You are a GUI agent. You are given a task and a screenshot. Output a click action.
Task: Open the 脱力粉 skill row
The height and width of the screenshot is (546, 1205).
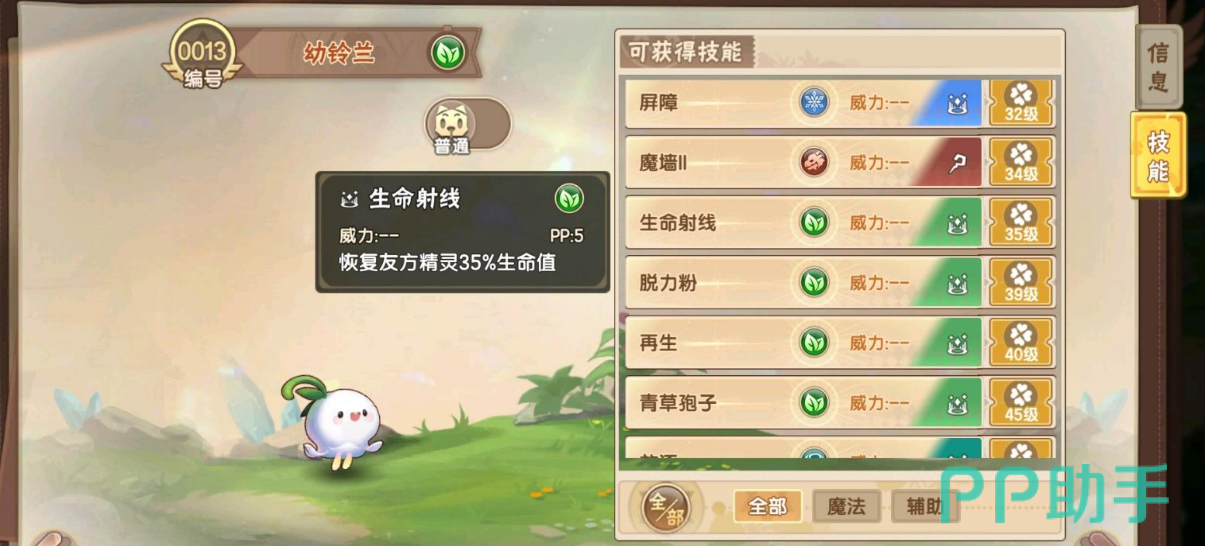tap(805, 283)
